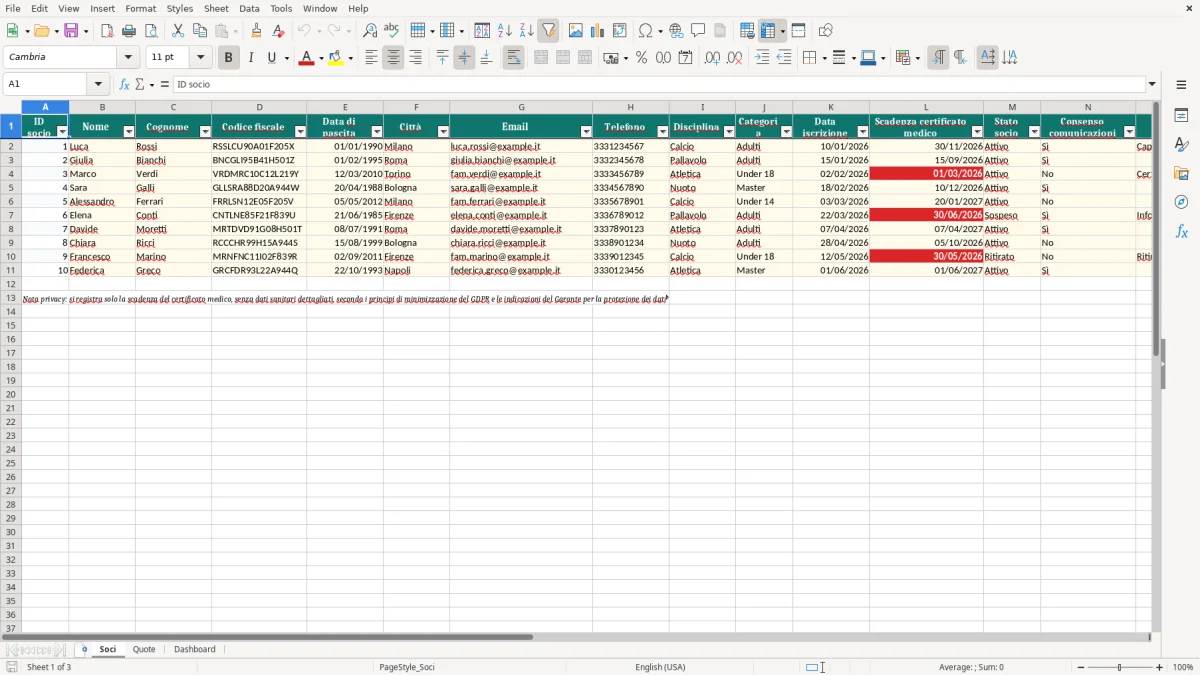Sort descending Z to A
Screen dimensions: 1200x675
click(527, 31)
